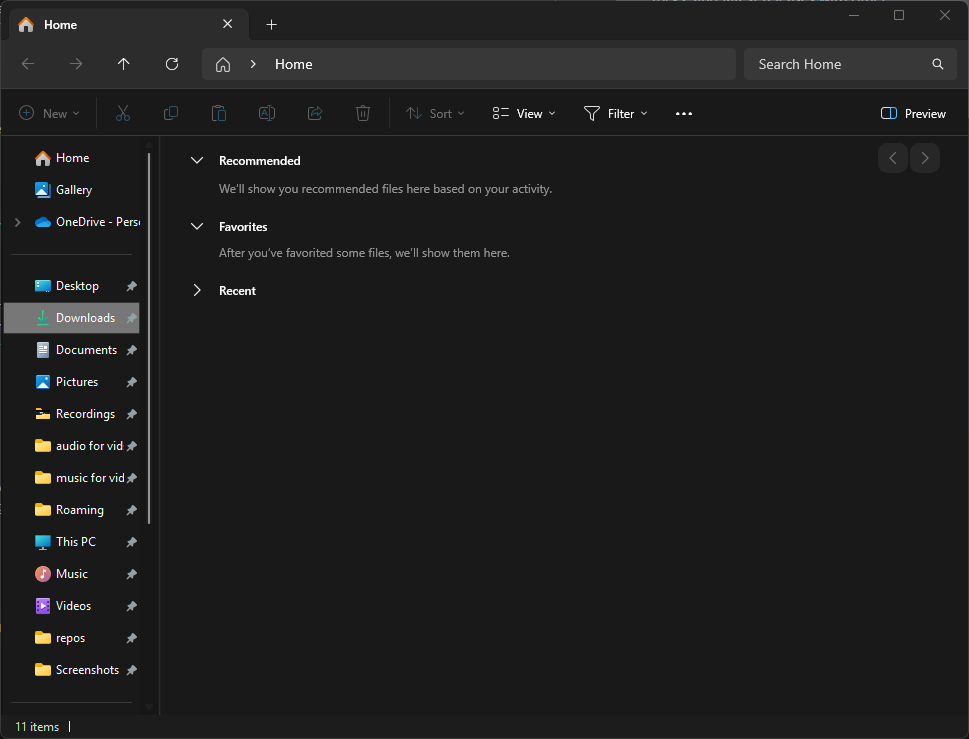Toggle the Preview pane
Viewport: 969px width, 739px height.
[x=913, y=114]
